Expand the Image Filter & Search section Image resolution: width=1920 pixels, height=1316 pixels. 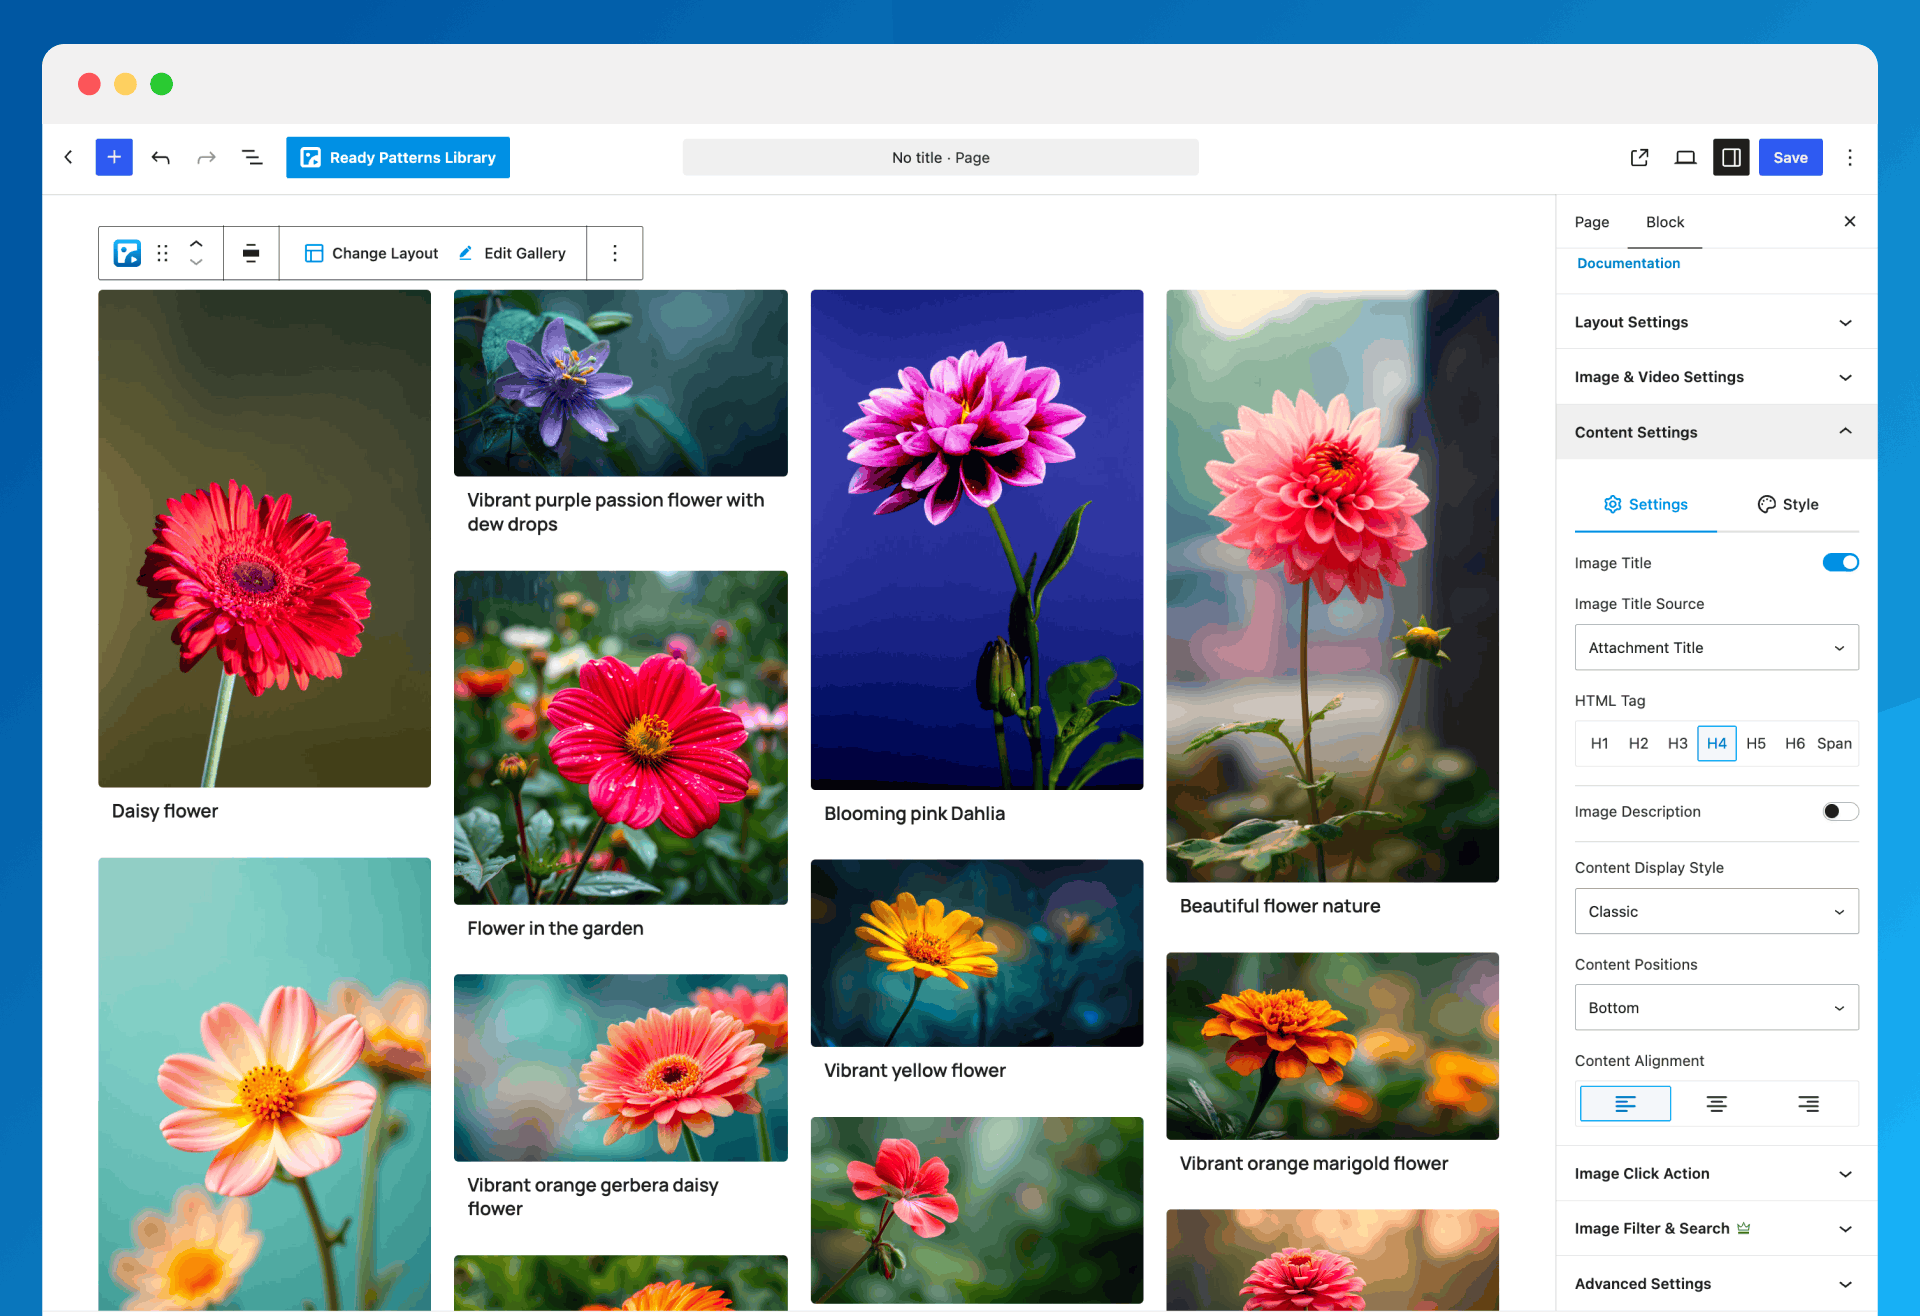[x=1716, y=1228]
